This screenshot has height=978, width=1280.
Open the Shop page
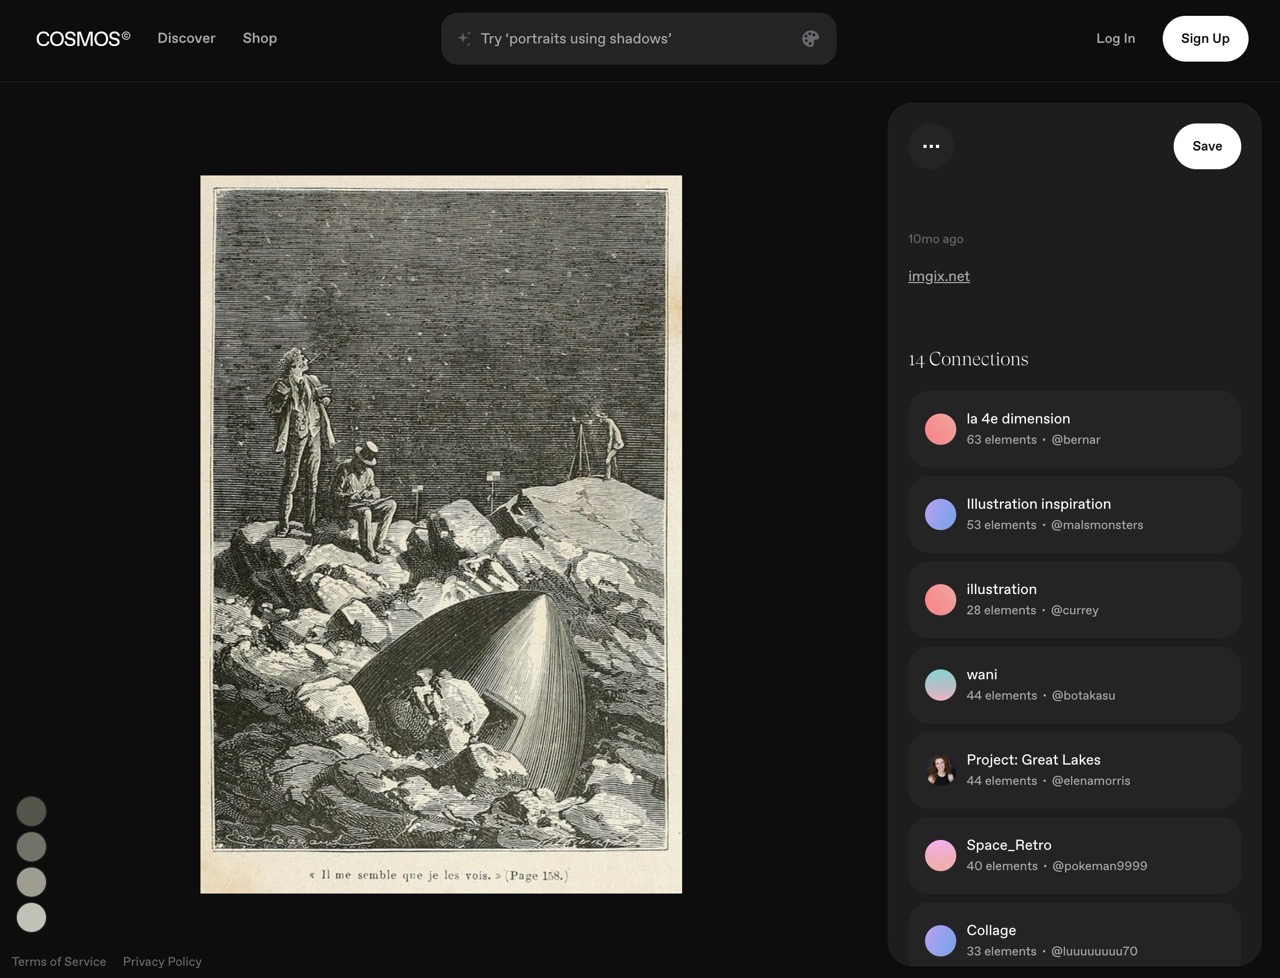260,38
